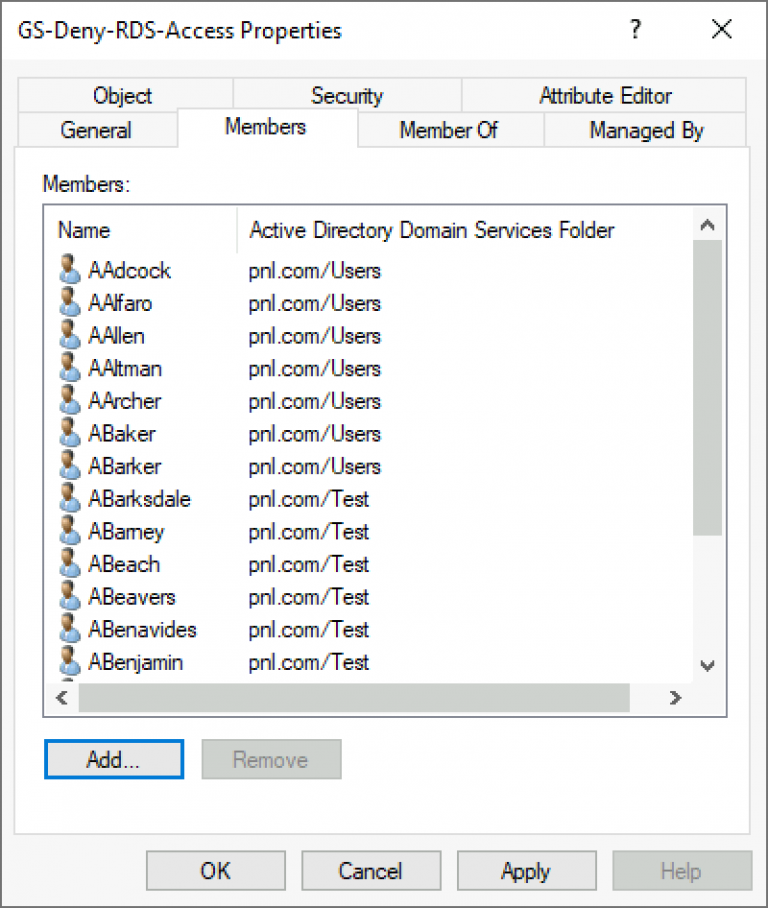Click the horizontal scroll right arrow
The height and width of the screenshot is (908, 768).
[x=676, y=697]
